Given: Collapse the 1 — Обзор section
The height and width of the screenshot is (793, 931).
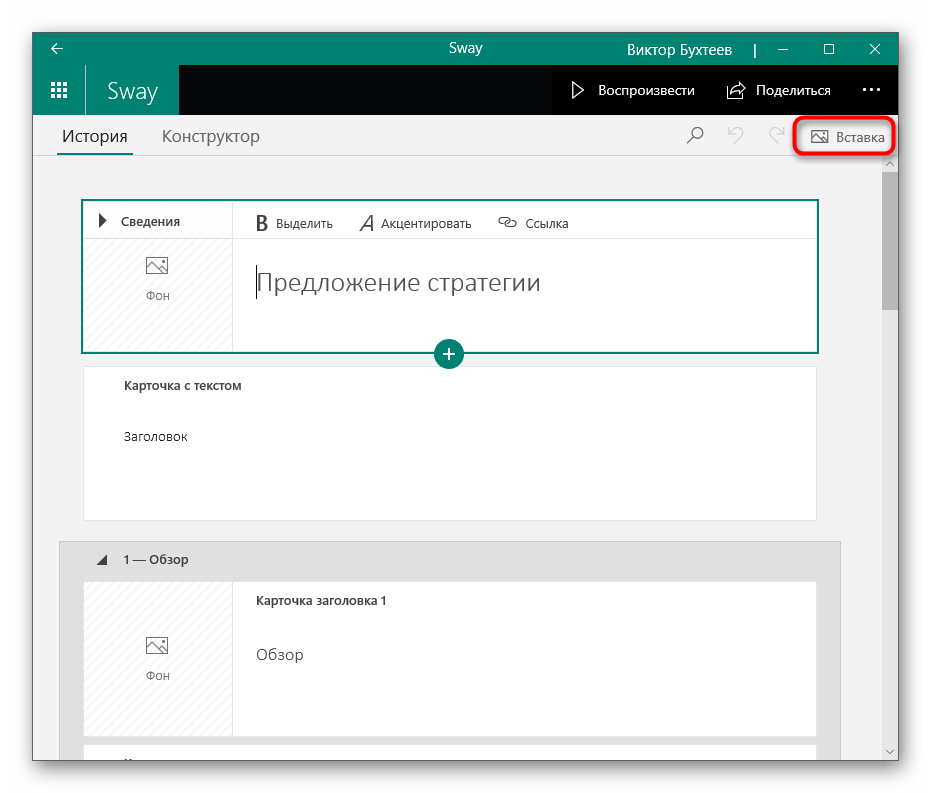Looking at the screenshot, I should tap(102, 560).
